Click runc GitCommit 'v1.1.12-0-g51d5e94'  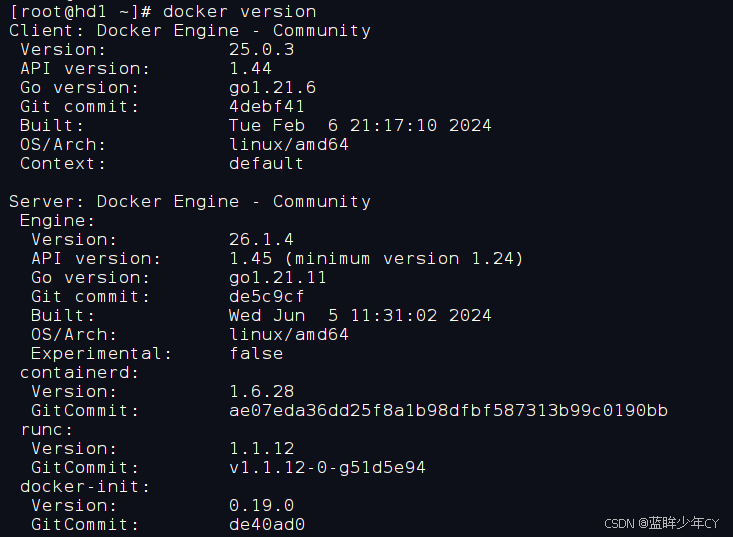coord(327,468)
